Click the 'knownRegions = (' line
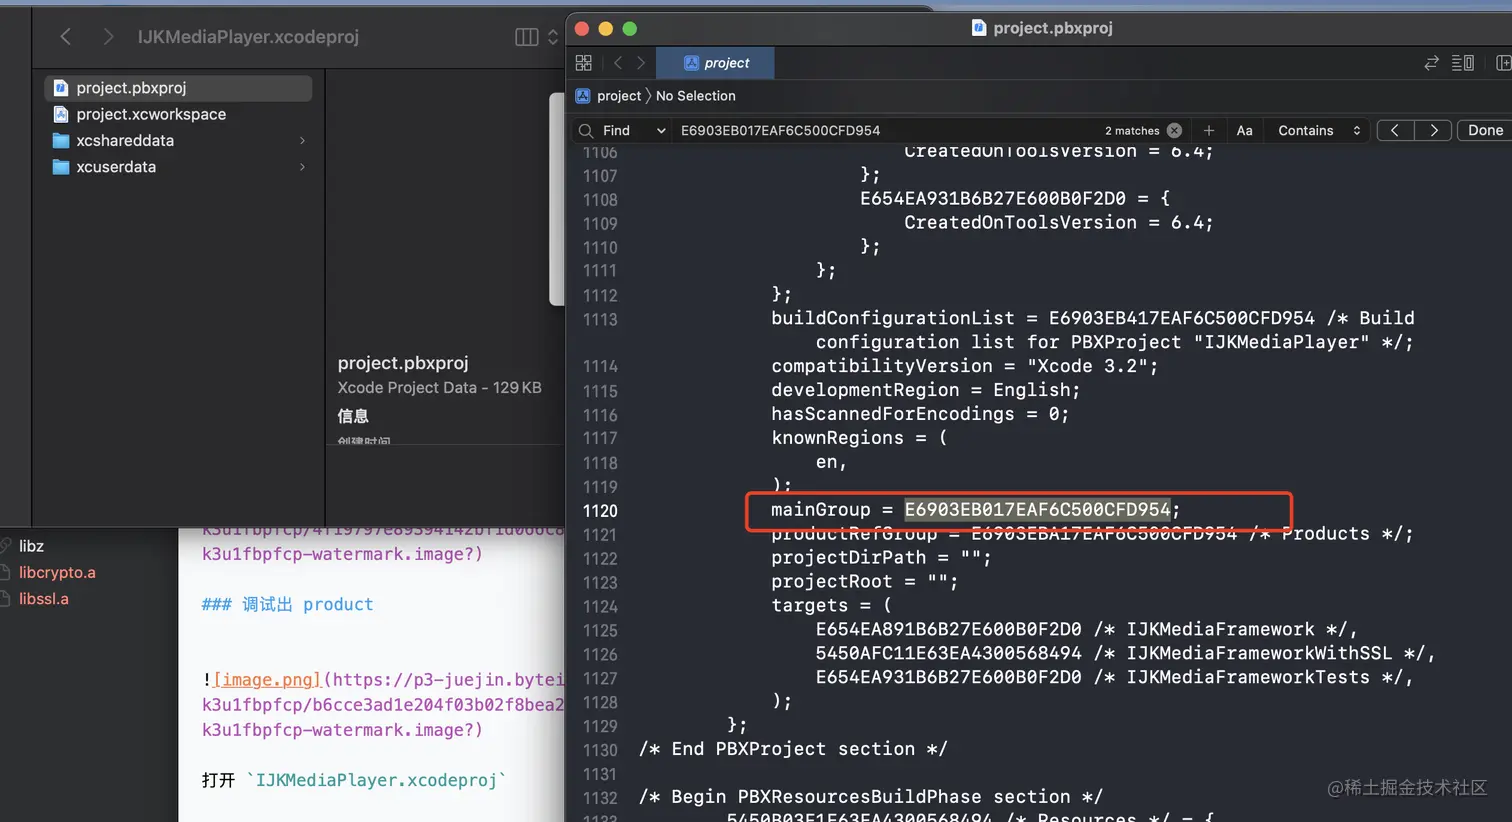 tap(859, 439)
